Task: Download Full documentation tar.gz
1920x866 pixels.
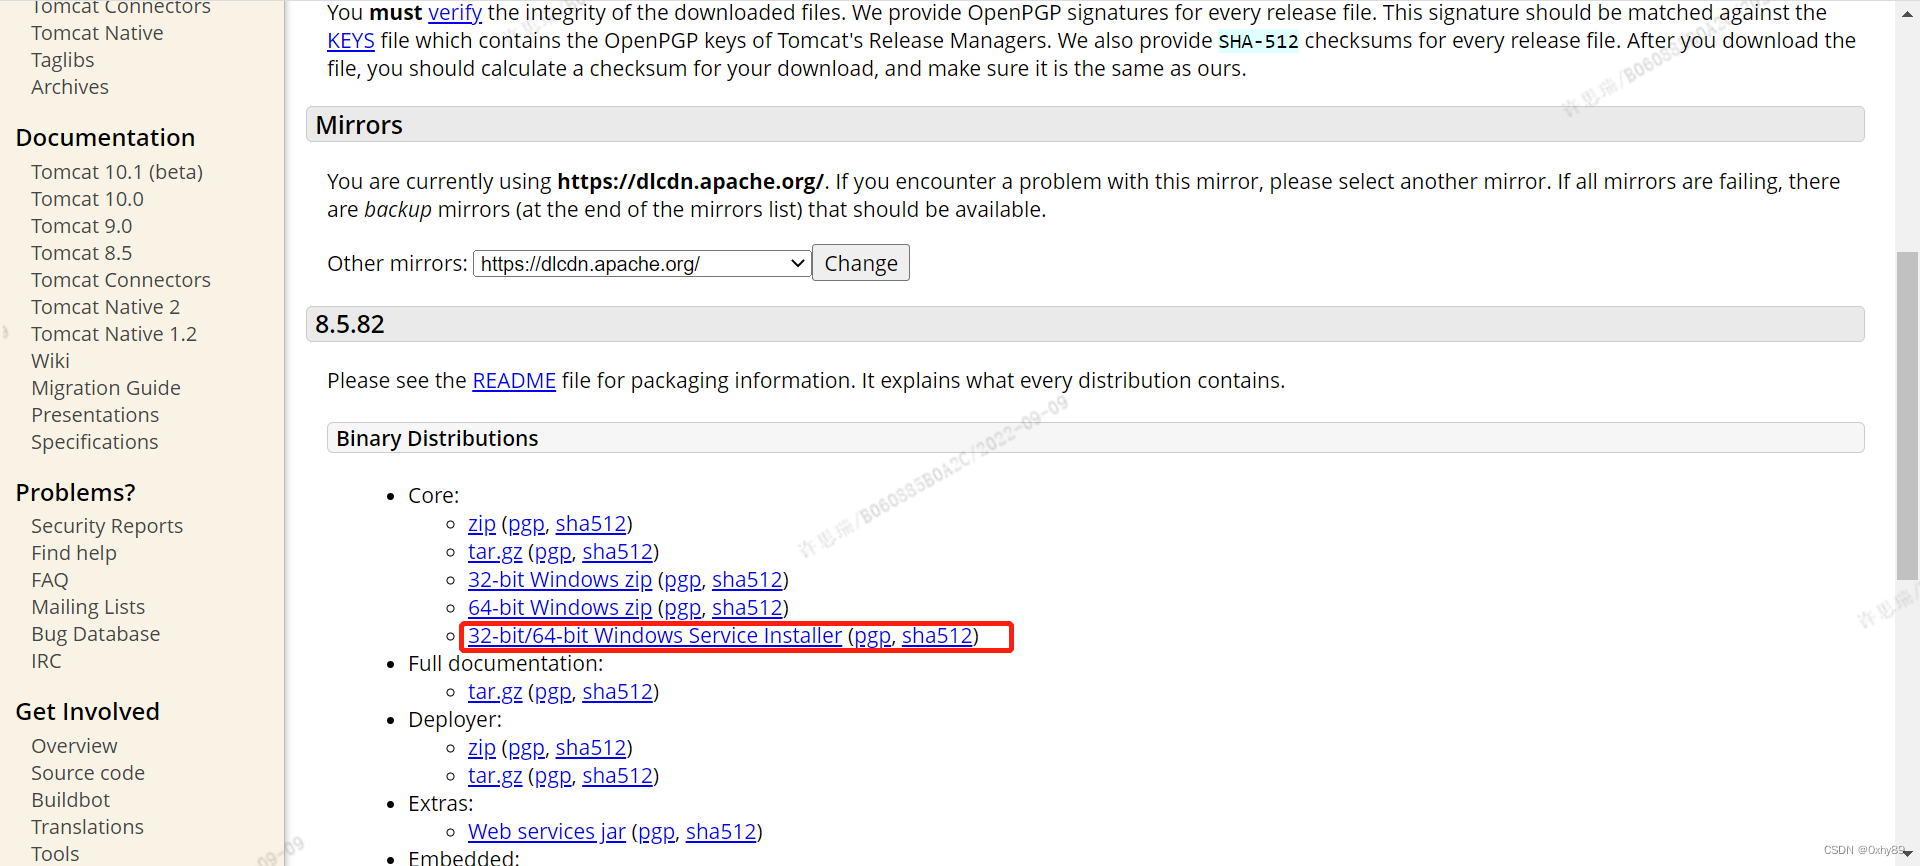Action: (495, 692)
